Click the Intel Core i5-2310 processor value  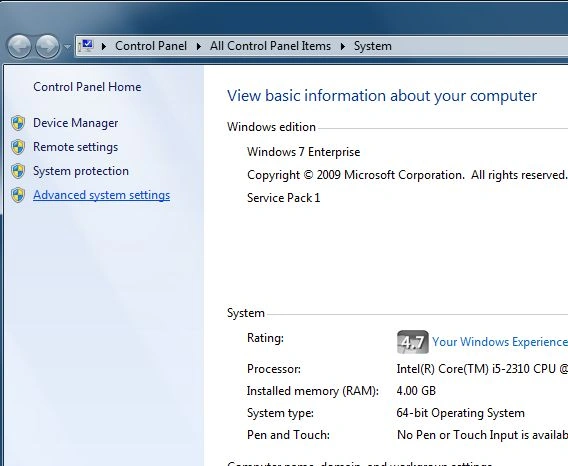click(x=482, y=369)
